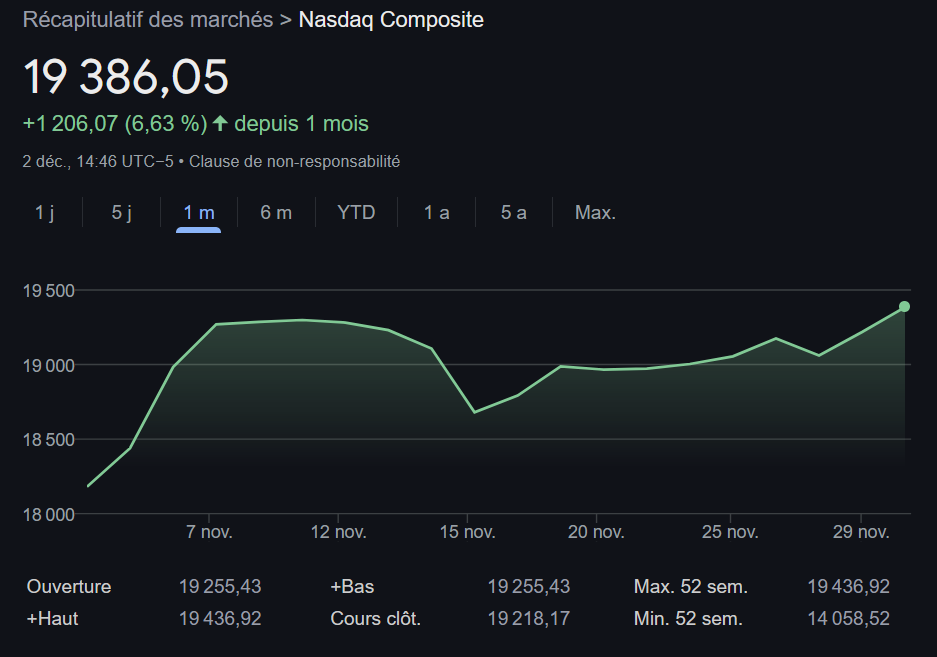This screenshot has height=657, width=937.
Task: Select the 1 j time range tab
Action: tap(44, 212)
